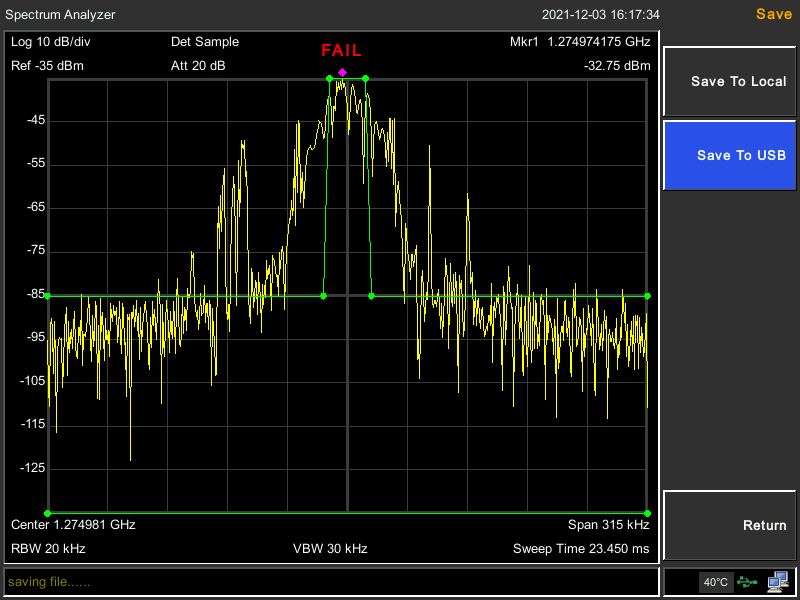Click the -105 y-axis scale label
Viewport: 800px width, 600px height.
pos(32,381)
